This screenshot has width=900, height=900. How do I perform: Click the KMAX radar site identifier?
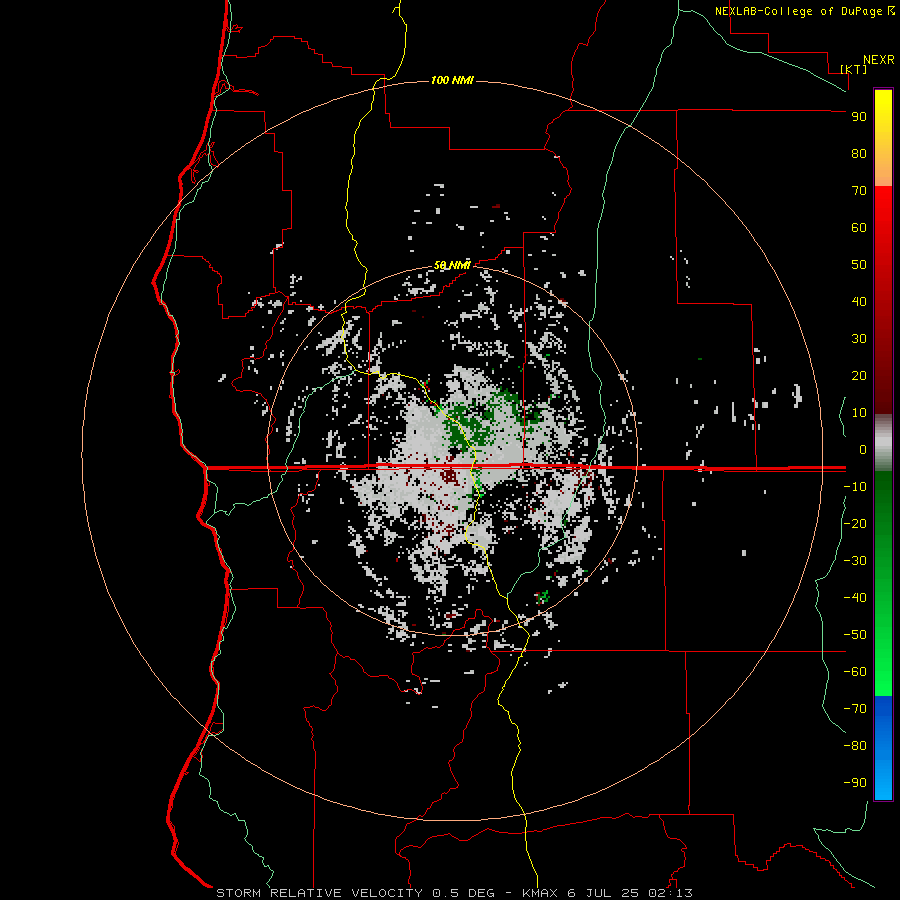click(x=540, y=893)
